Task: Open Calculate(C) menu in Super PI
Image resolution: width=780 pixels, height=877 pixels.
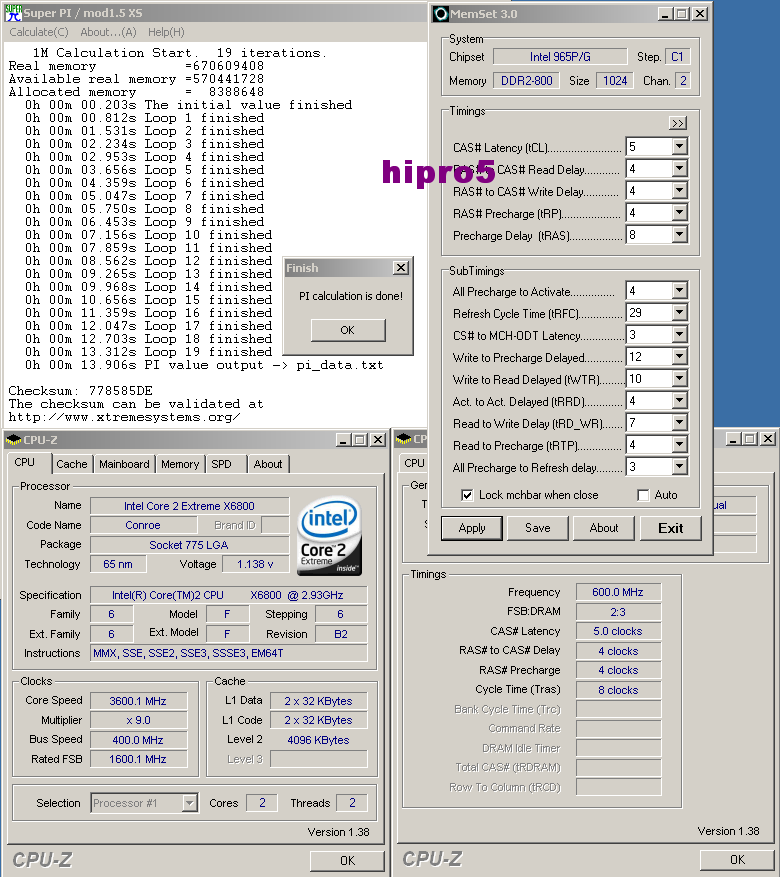Action: (x=39, y=32)
